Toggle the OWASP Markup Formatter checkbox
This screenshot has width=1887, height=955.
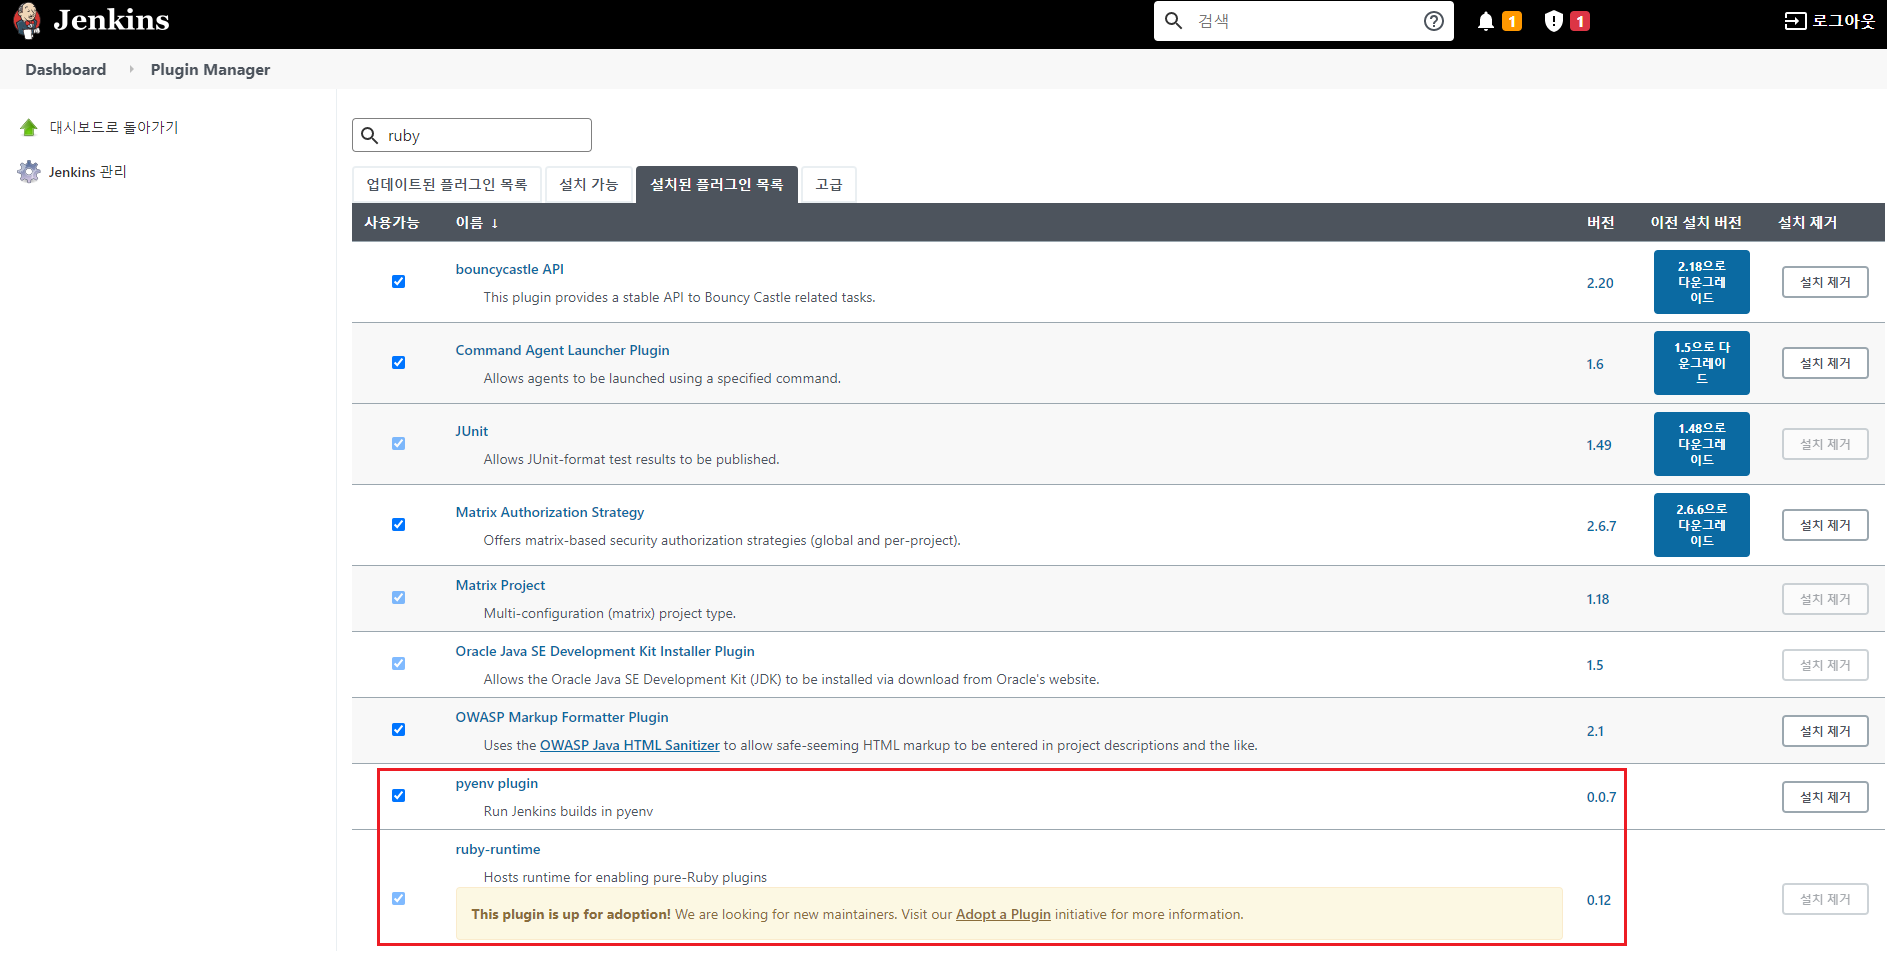point(398,729)
